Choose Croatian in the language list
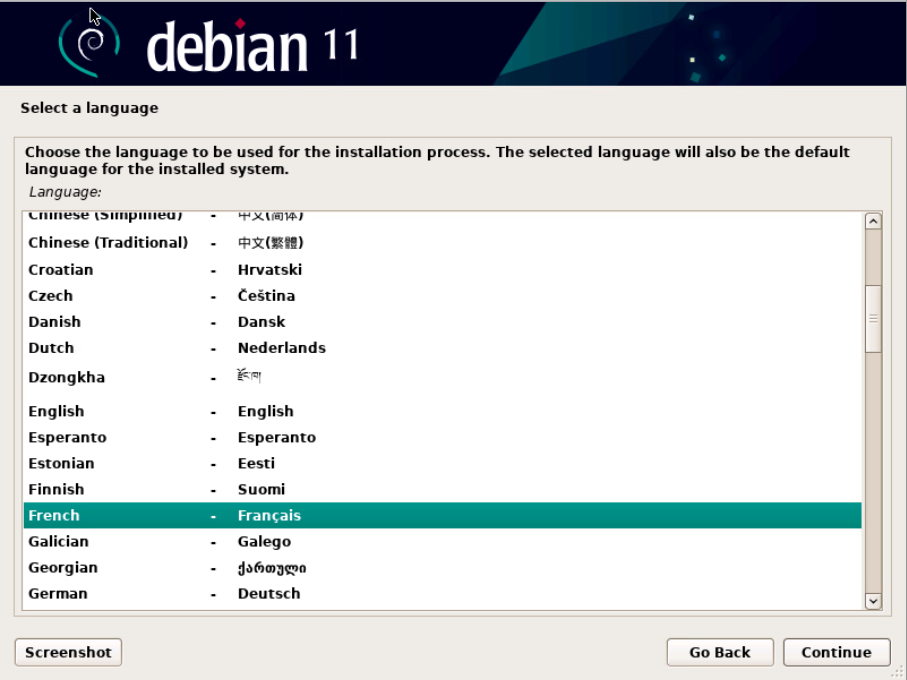This screenshot has width=907, height=680. click(x=61, y=270)
